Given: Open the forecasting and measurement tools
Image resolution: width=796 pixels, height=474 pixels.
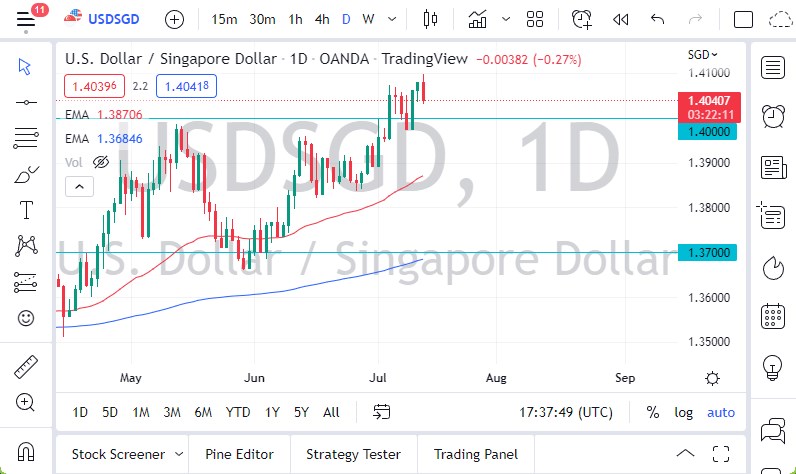Looking at the screenshot, I should point(25,282).
